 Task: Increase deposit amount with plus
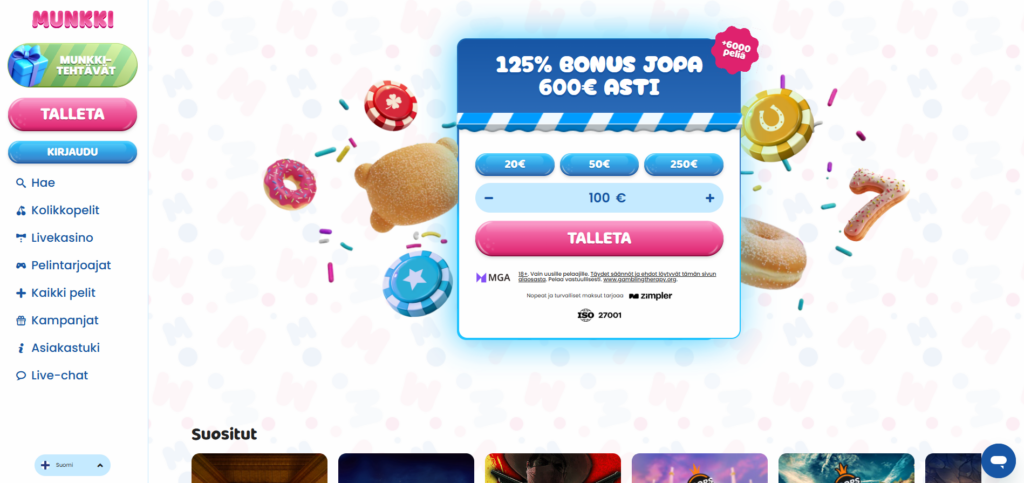click(710, 198)
